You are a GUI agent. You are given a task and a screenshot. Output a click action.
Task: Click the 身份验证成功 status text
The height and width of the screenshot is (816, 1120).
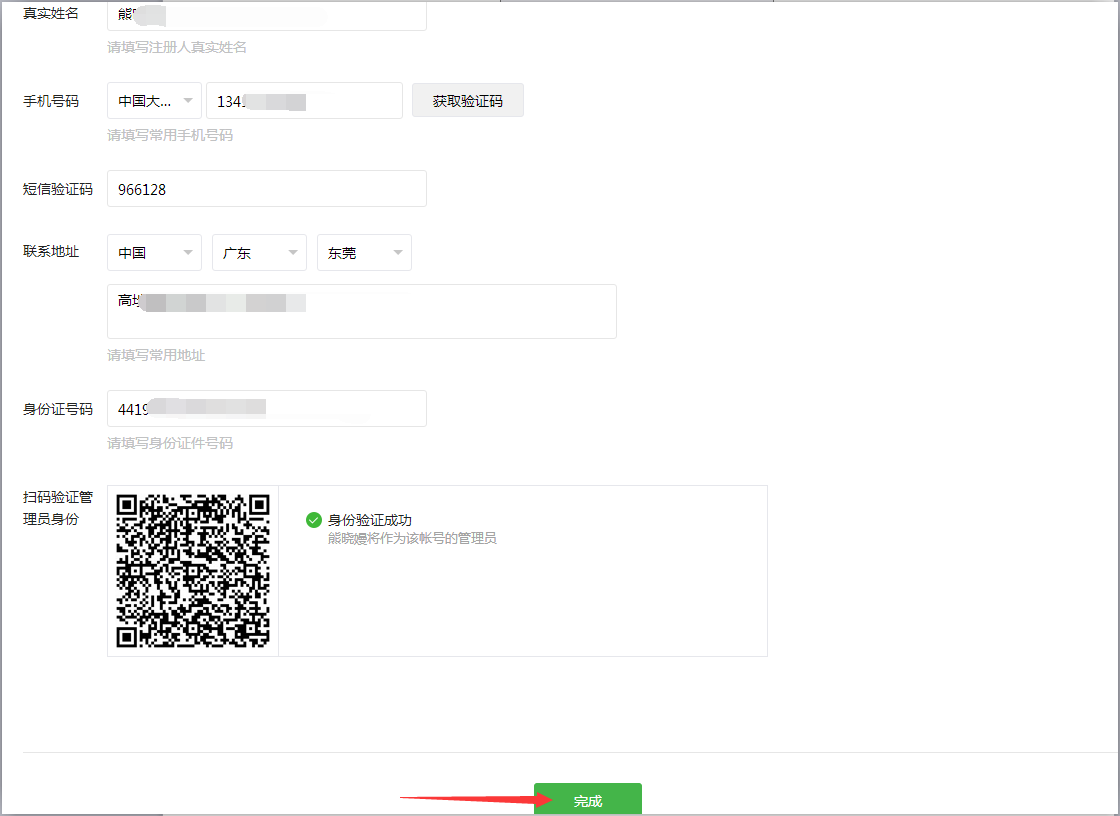(x=370, y=520)
